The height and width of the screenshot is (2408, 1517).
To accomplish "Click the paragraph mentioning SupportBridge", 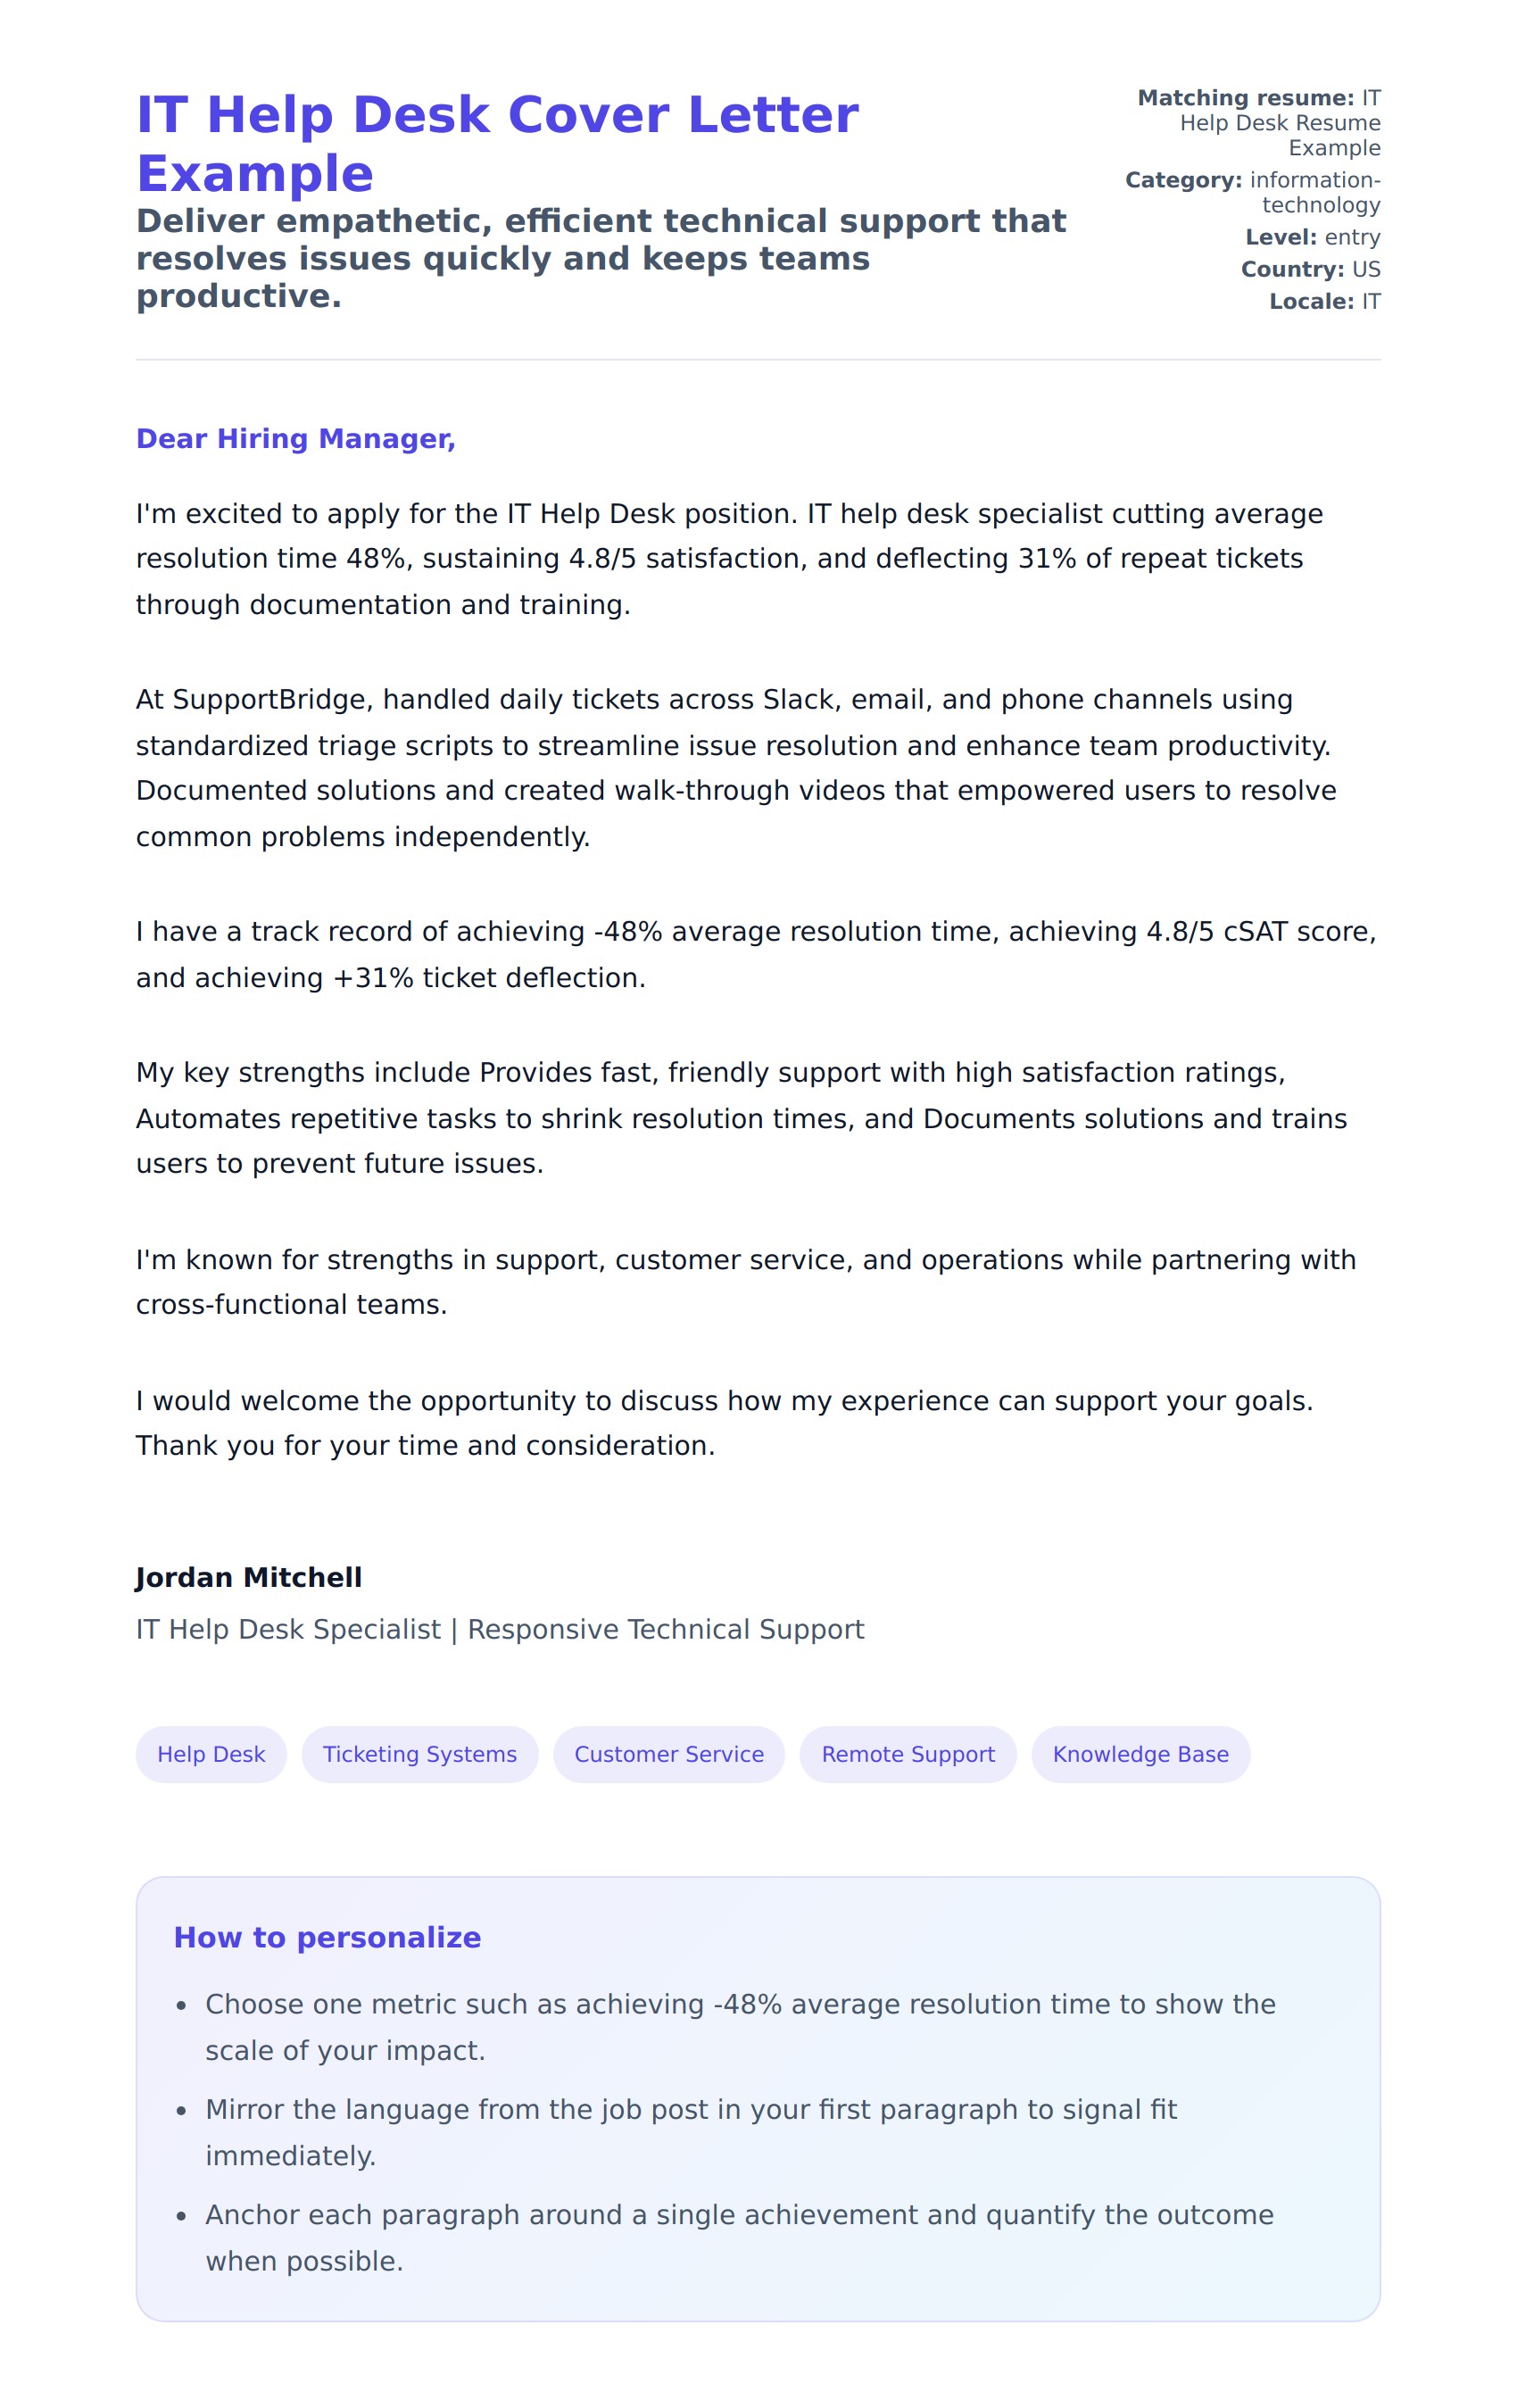I will (x=735, y=767).
